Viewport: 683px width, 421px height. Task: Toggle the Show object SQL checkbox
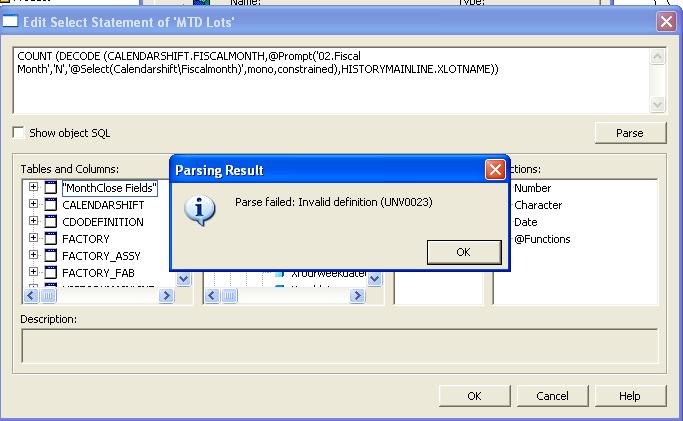(19, 133)
